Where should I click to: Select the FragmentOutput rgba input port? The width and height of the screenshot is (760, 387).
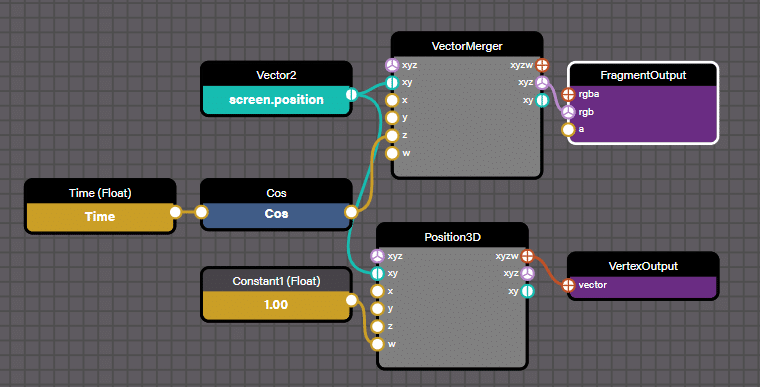point(568,94)
